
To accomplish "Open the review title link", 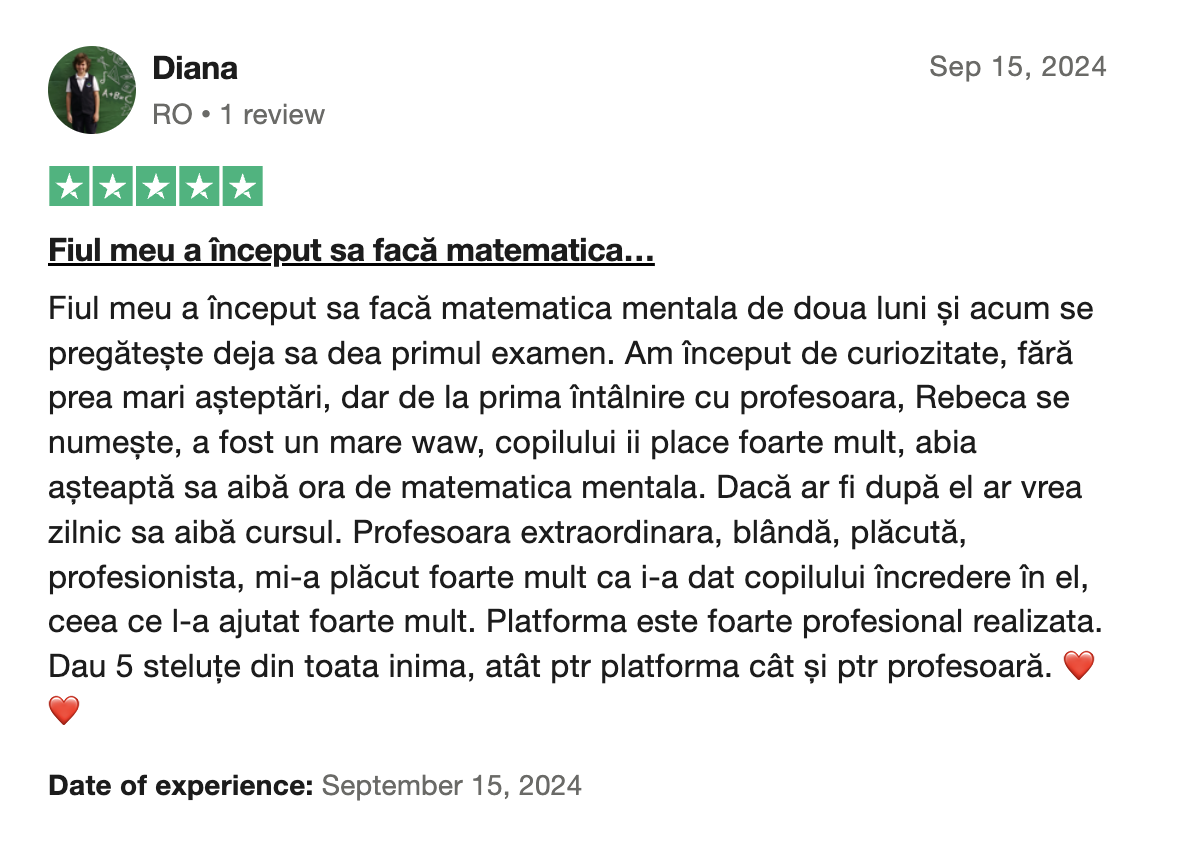I will point(351,250).
